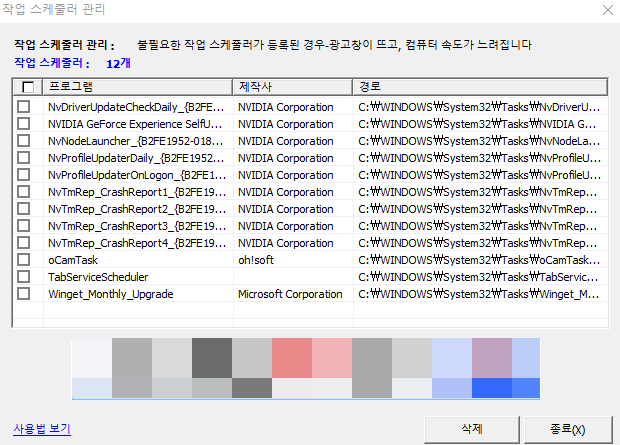Check the NvProfileUpdaterOnLogon task checkbox
The image size is (620, 445).
click(24, 174)
